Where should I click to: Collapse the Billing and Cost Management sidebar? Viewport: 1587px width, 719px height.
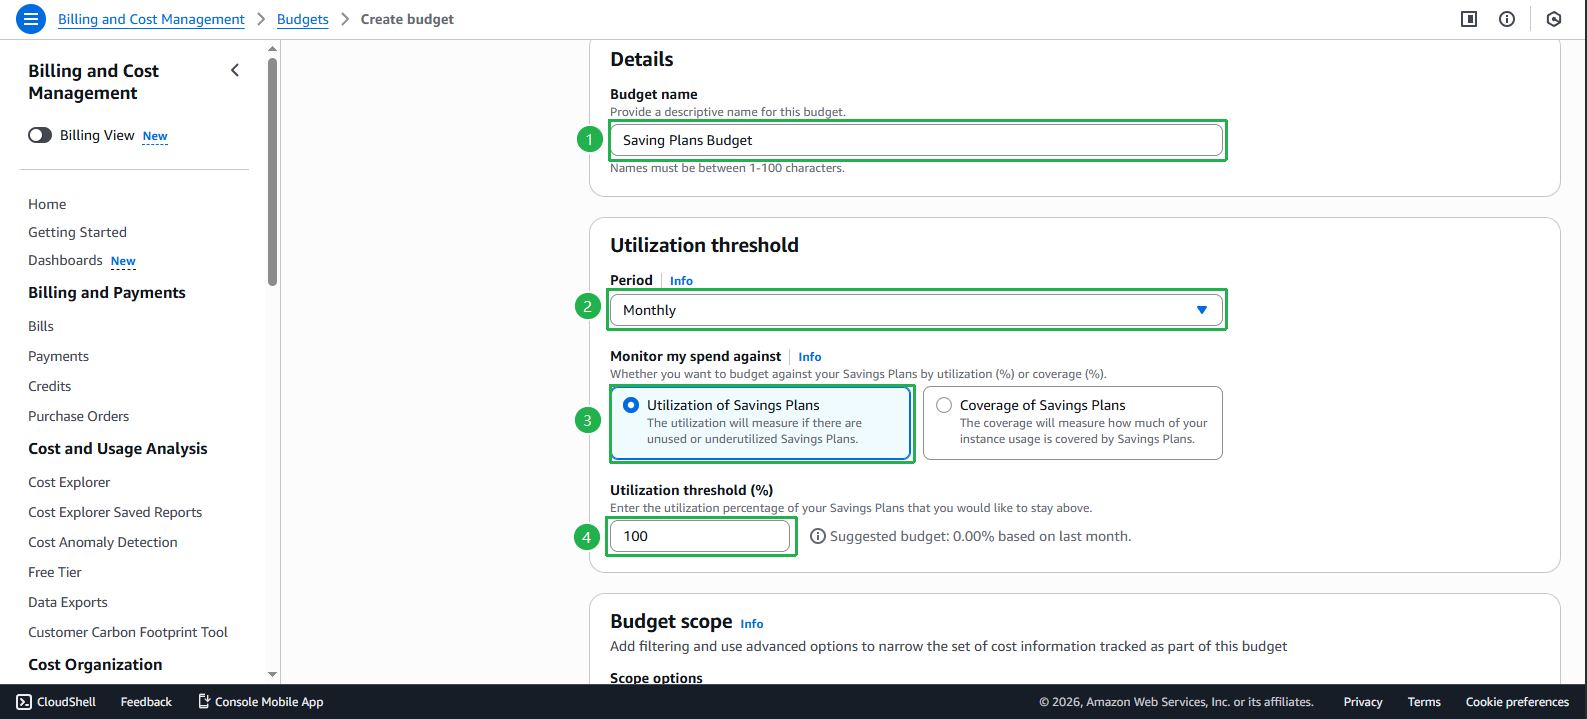pyautogui.click(x=235, y=70)
